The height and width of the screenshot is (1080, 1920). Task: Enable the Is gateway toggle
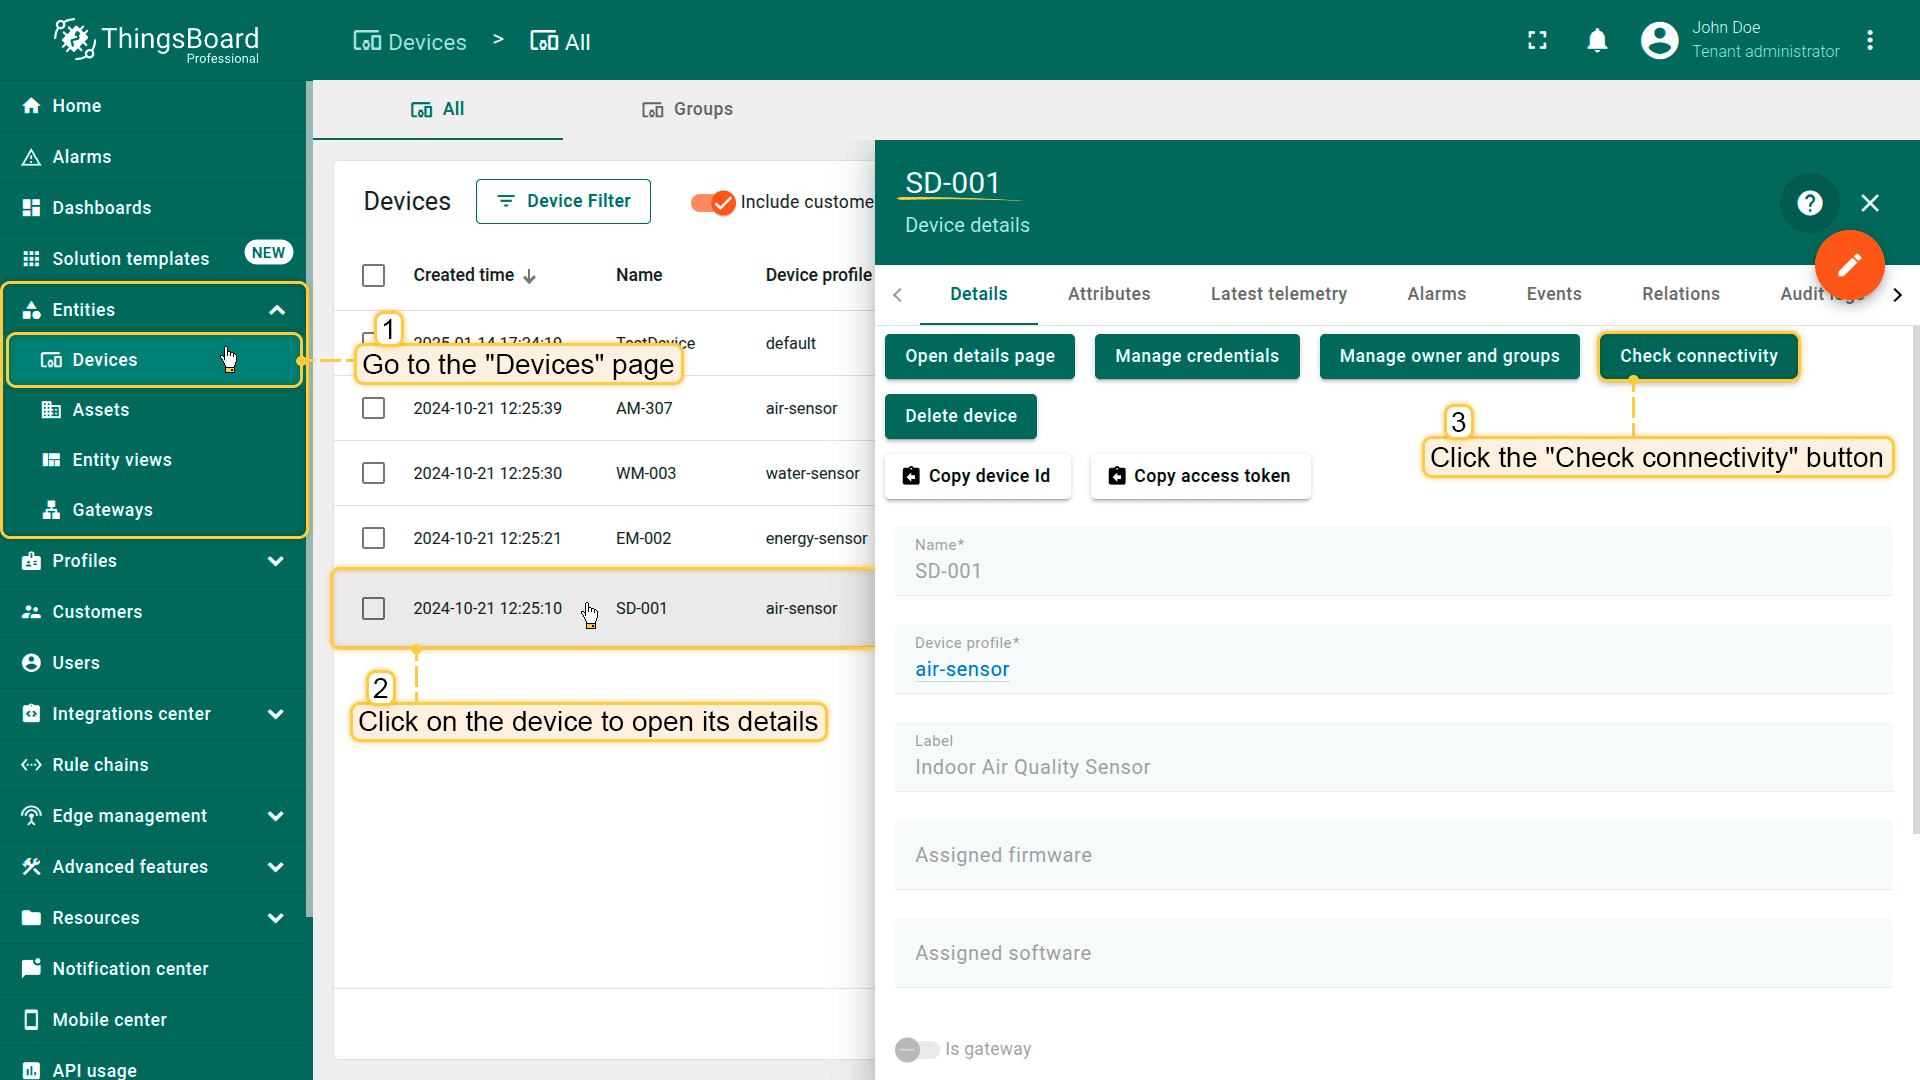pyautogui.click(x=916, y=1049)
